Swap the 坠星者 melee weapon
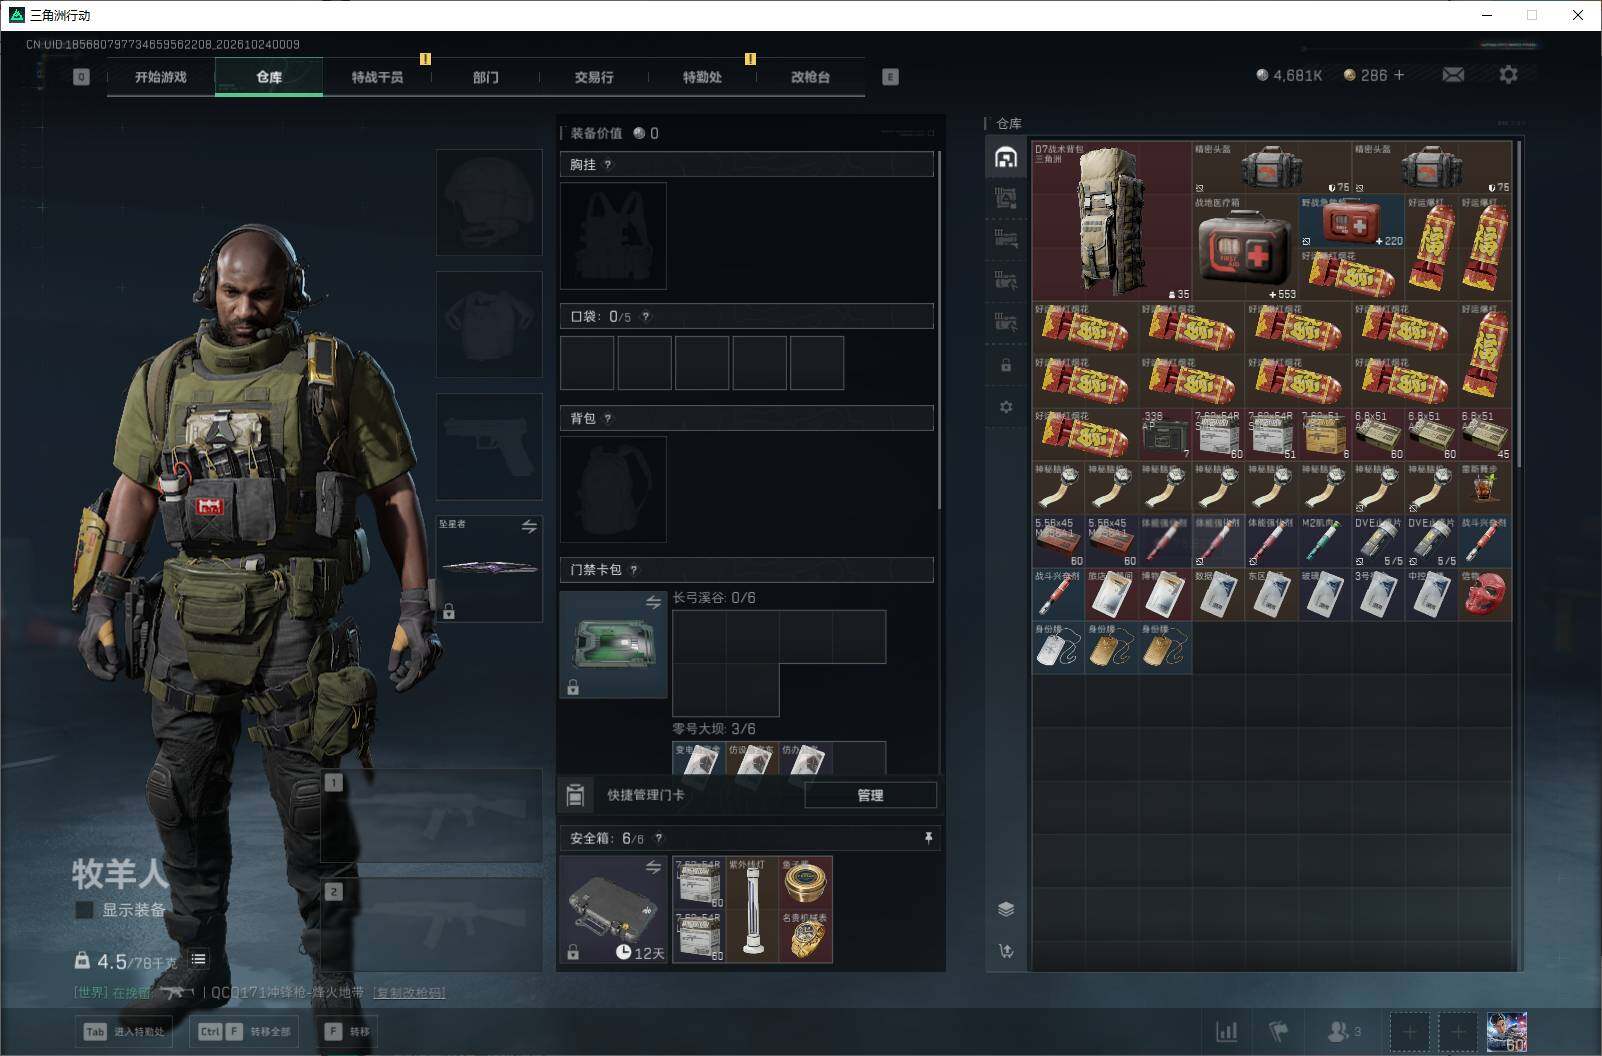 [529, 526]
